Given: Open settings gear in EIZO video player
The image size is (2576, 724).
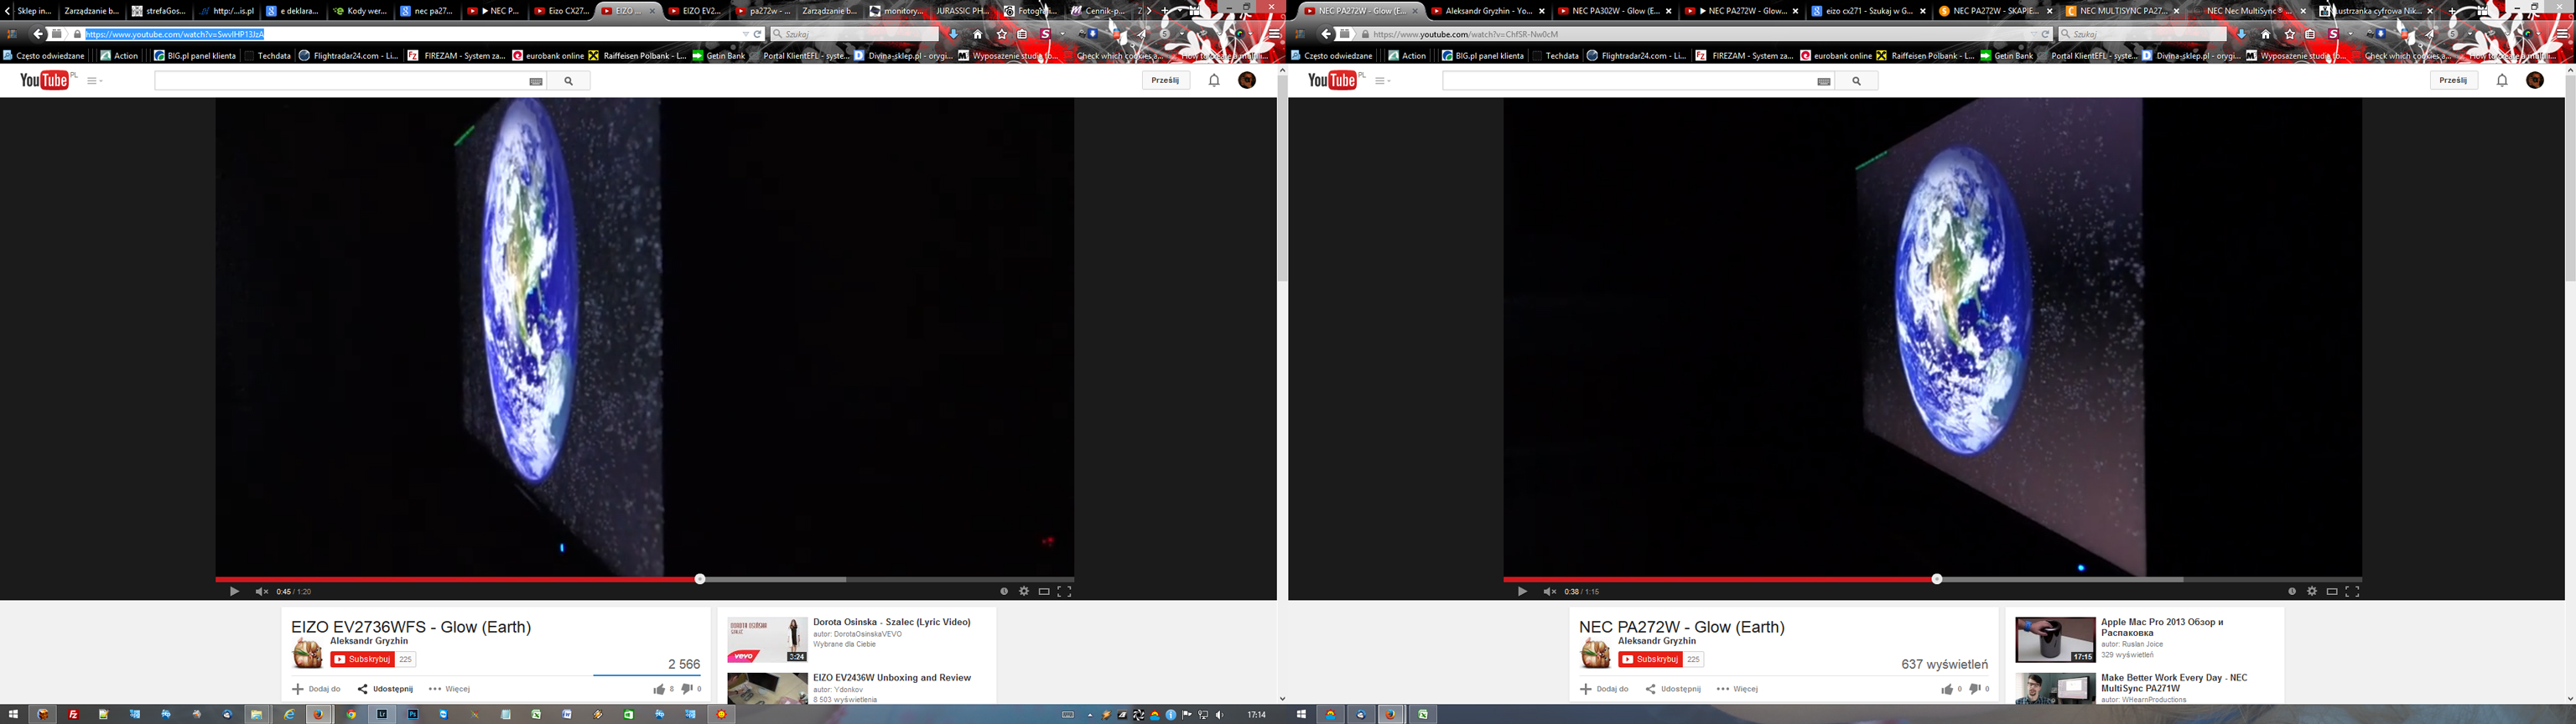Looking at the screenshot, I should pyautogui.click(x=1024, y=591).
